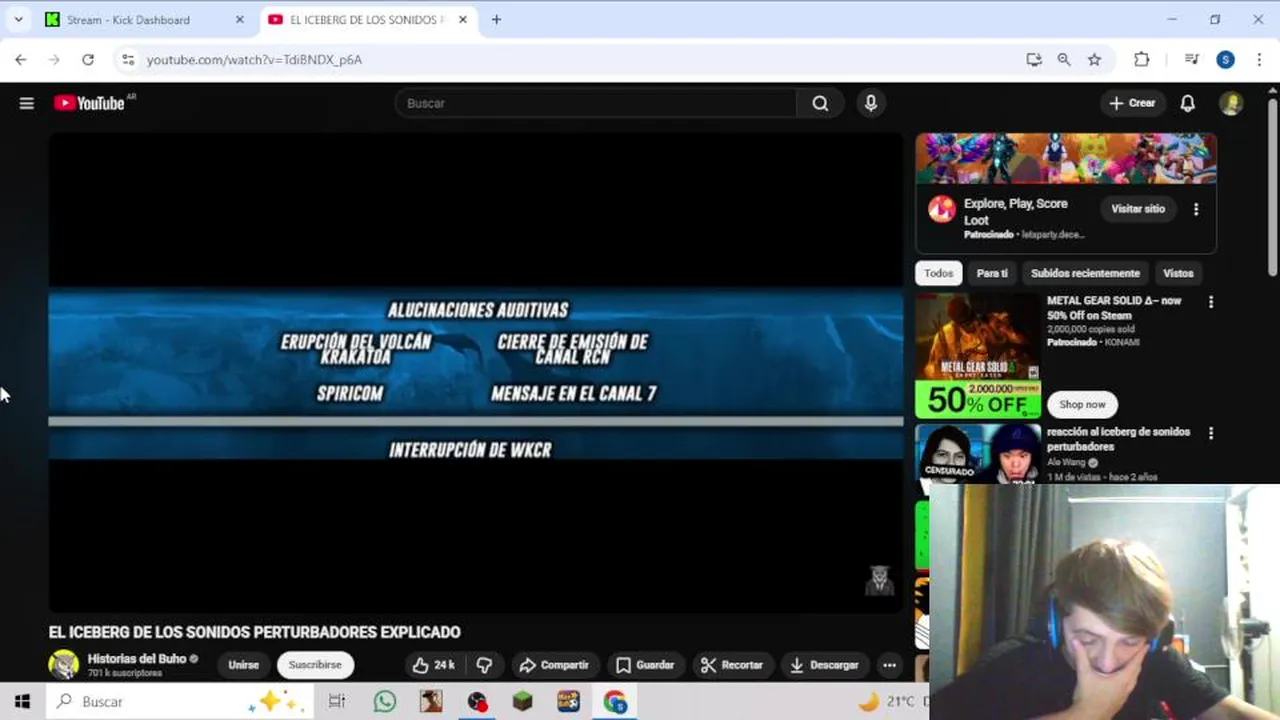1280x720 pixels.
Task: Open Chrome three-dot menu
Action: pyautogui.click(x=1259, y=60)
